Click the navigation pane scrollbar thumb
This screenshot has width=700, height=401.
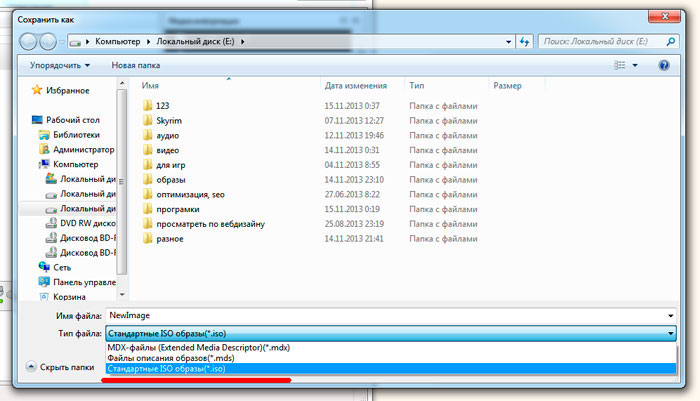tap(122, 182)
